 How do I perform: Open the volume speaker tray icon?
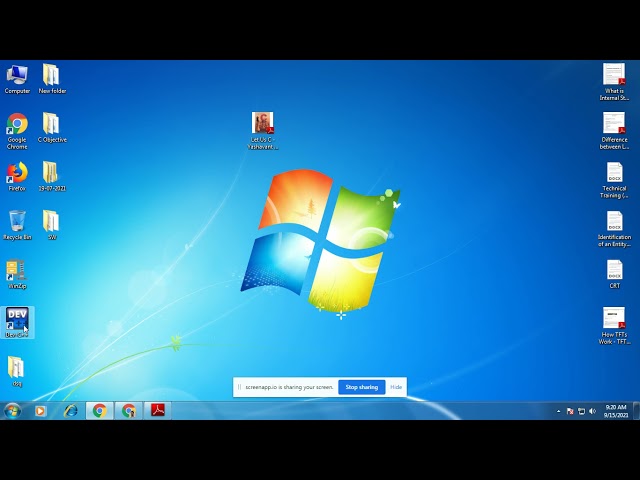592,411
